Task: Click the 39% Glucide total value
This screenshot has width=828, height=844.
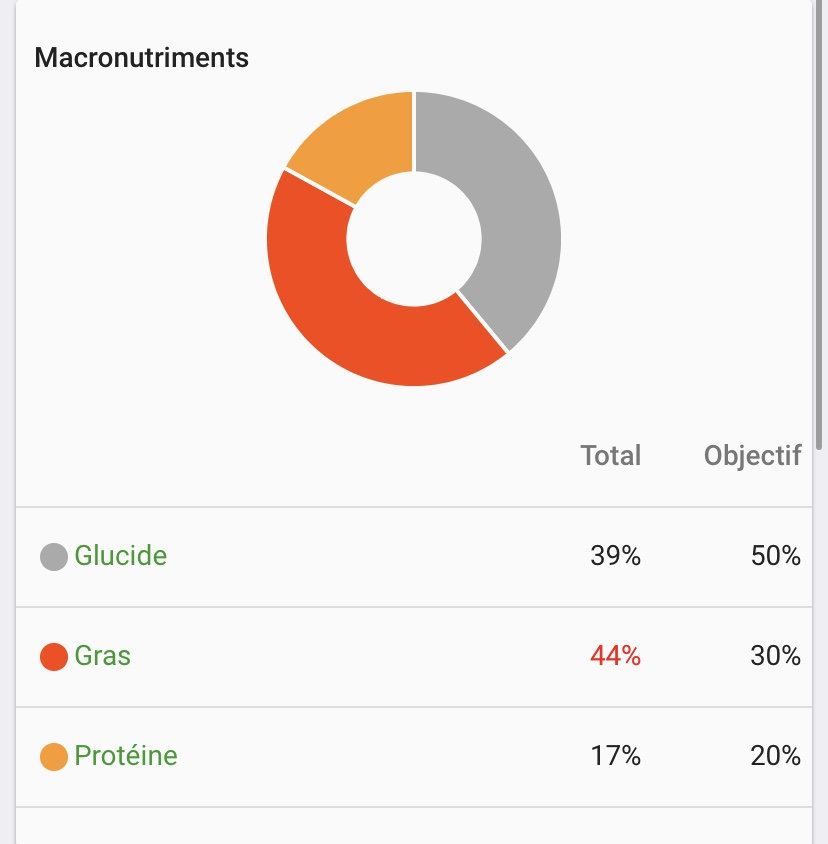Action: [x=615, y=556]
